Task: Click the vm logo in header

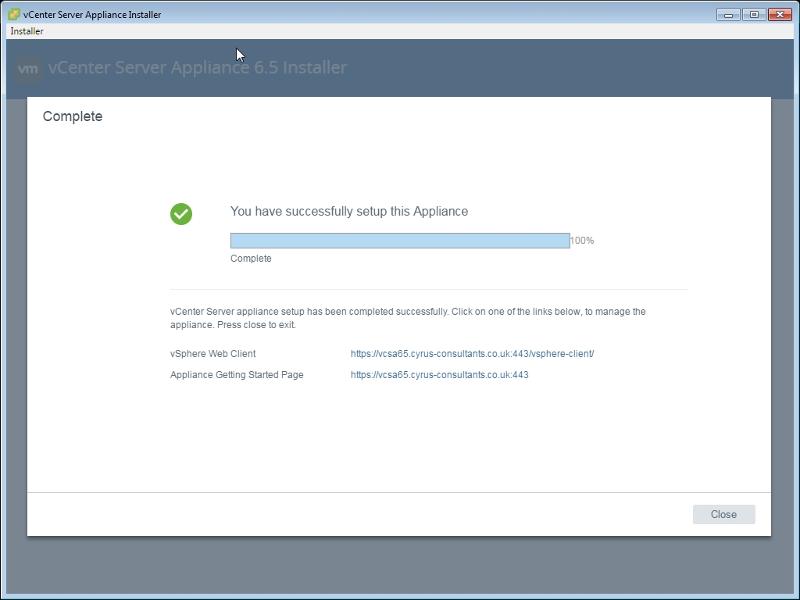Action: [28, 68]
